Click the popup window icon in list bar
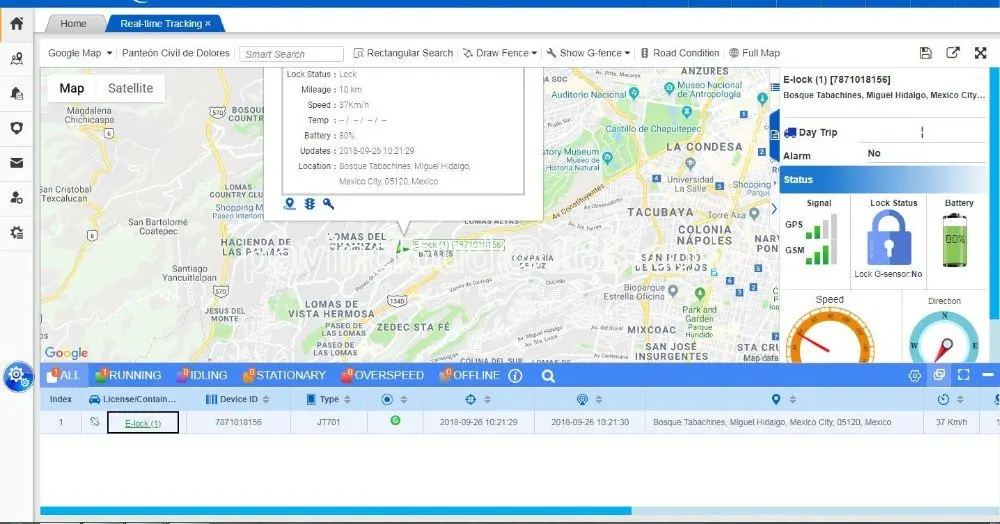Image resolution: width=1000 pixels, height=524 pixels. 939,375
